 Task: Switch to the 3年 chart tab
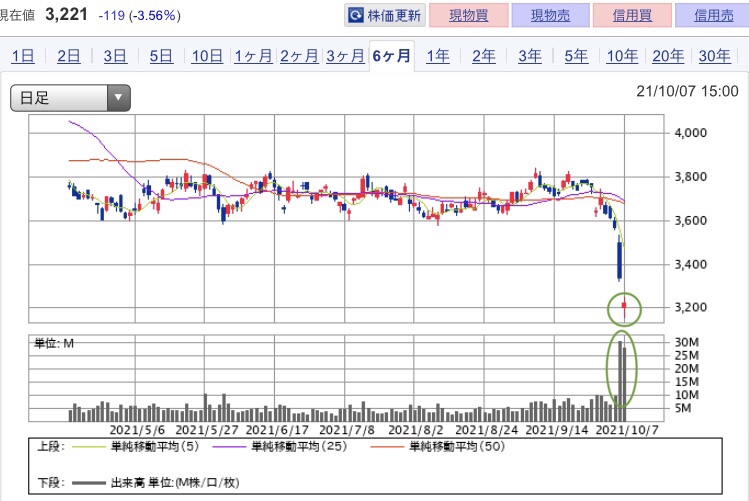pos(530,56)
